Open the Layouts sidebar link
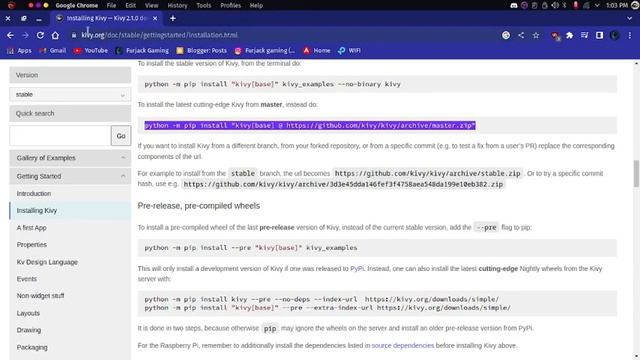Screen dimensions: 640x360 click(28, 313)
